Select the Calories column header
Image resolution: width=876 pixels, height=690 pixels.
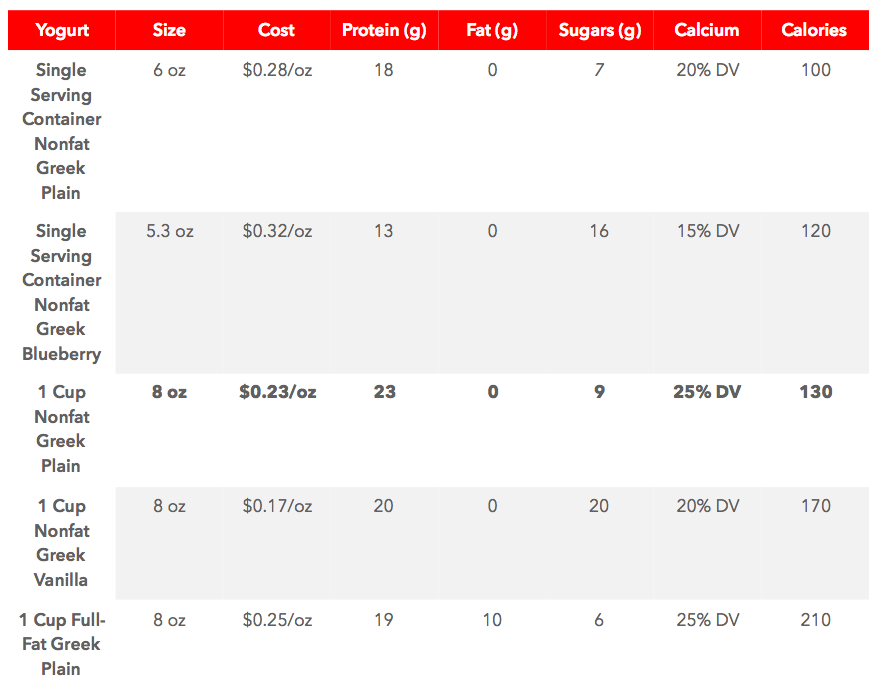pos(814,30)
